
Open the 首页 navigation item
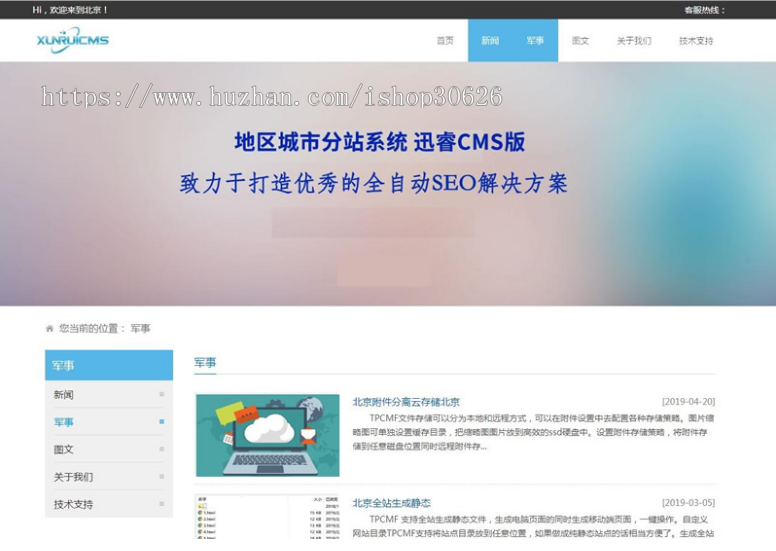click(x=445, y=41)
